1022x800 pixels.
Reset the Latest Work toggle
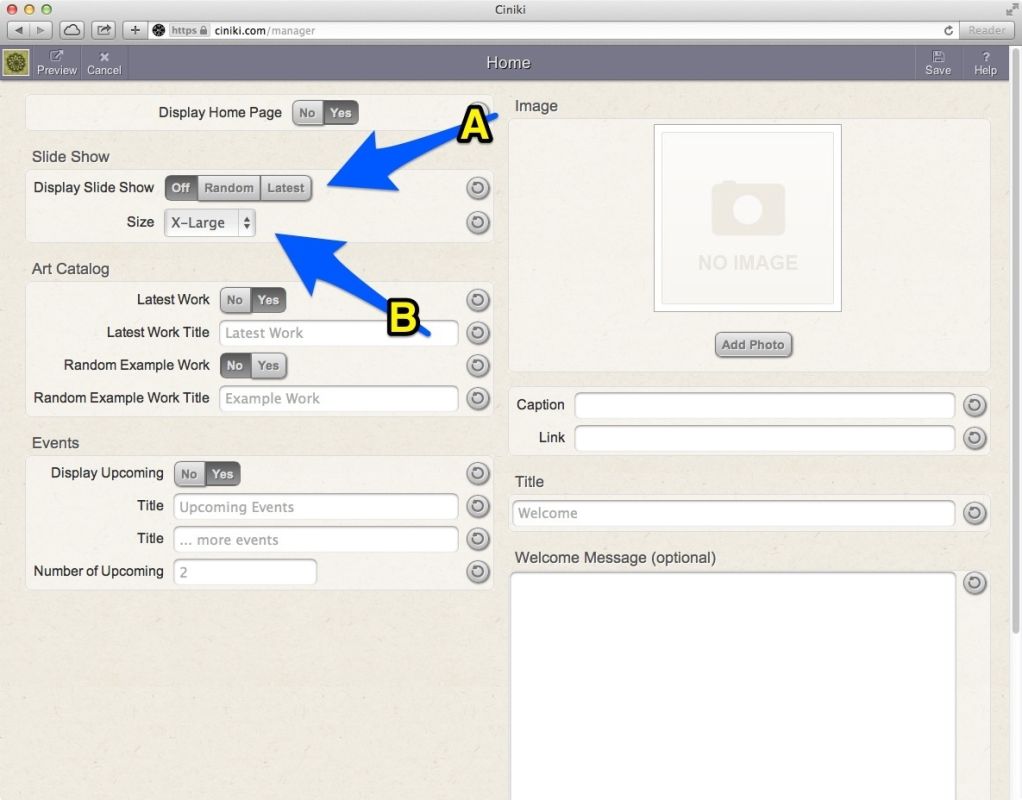(x=478, y=300)
